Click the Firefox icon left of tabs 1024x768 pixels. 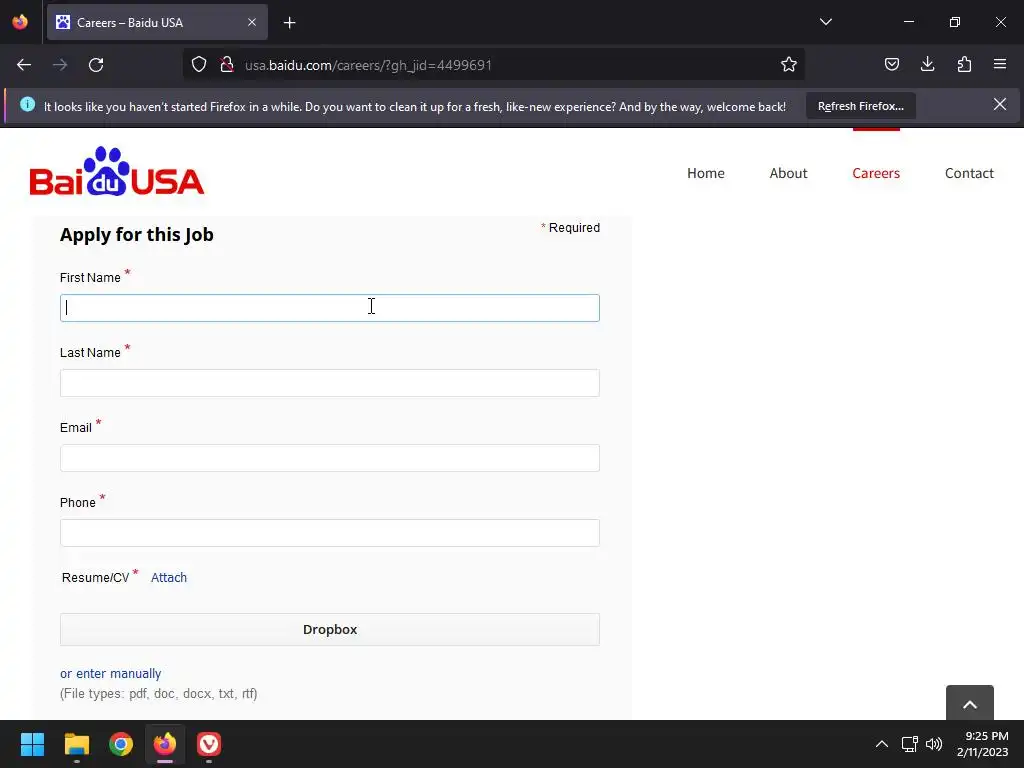(x=20, y=22)
